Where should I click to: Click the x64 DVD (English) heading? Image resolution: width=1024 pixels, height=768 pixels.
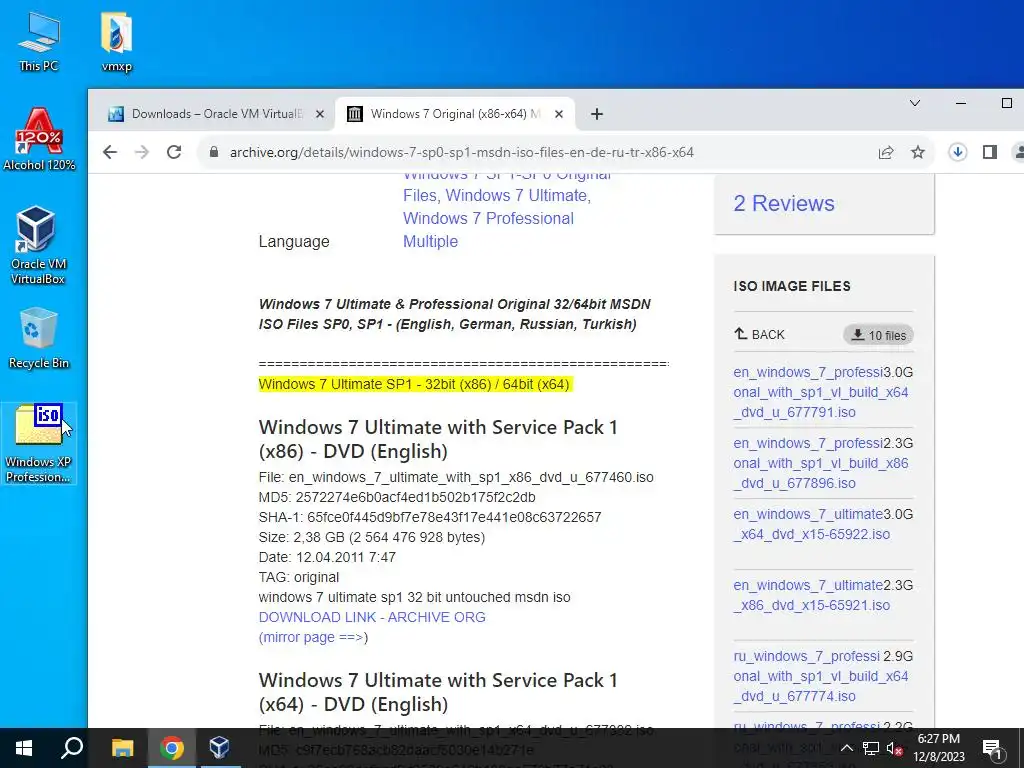tap(438, 692)
